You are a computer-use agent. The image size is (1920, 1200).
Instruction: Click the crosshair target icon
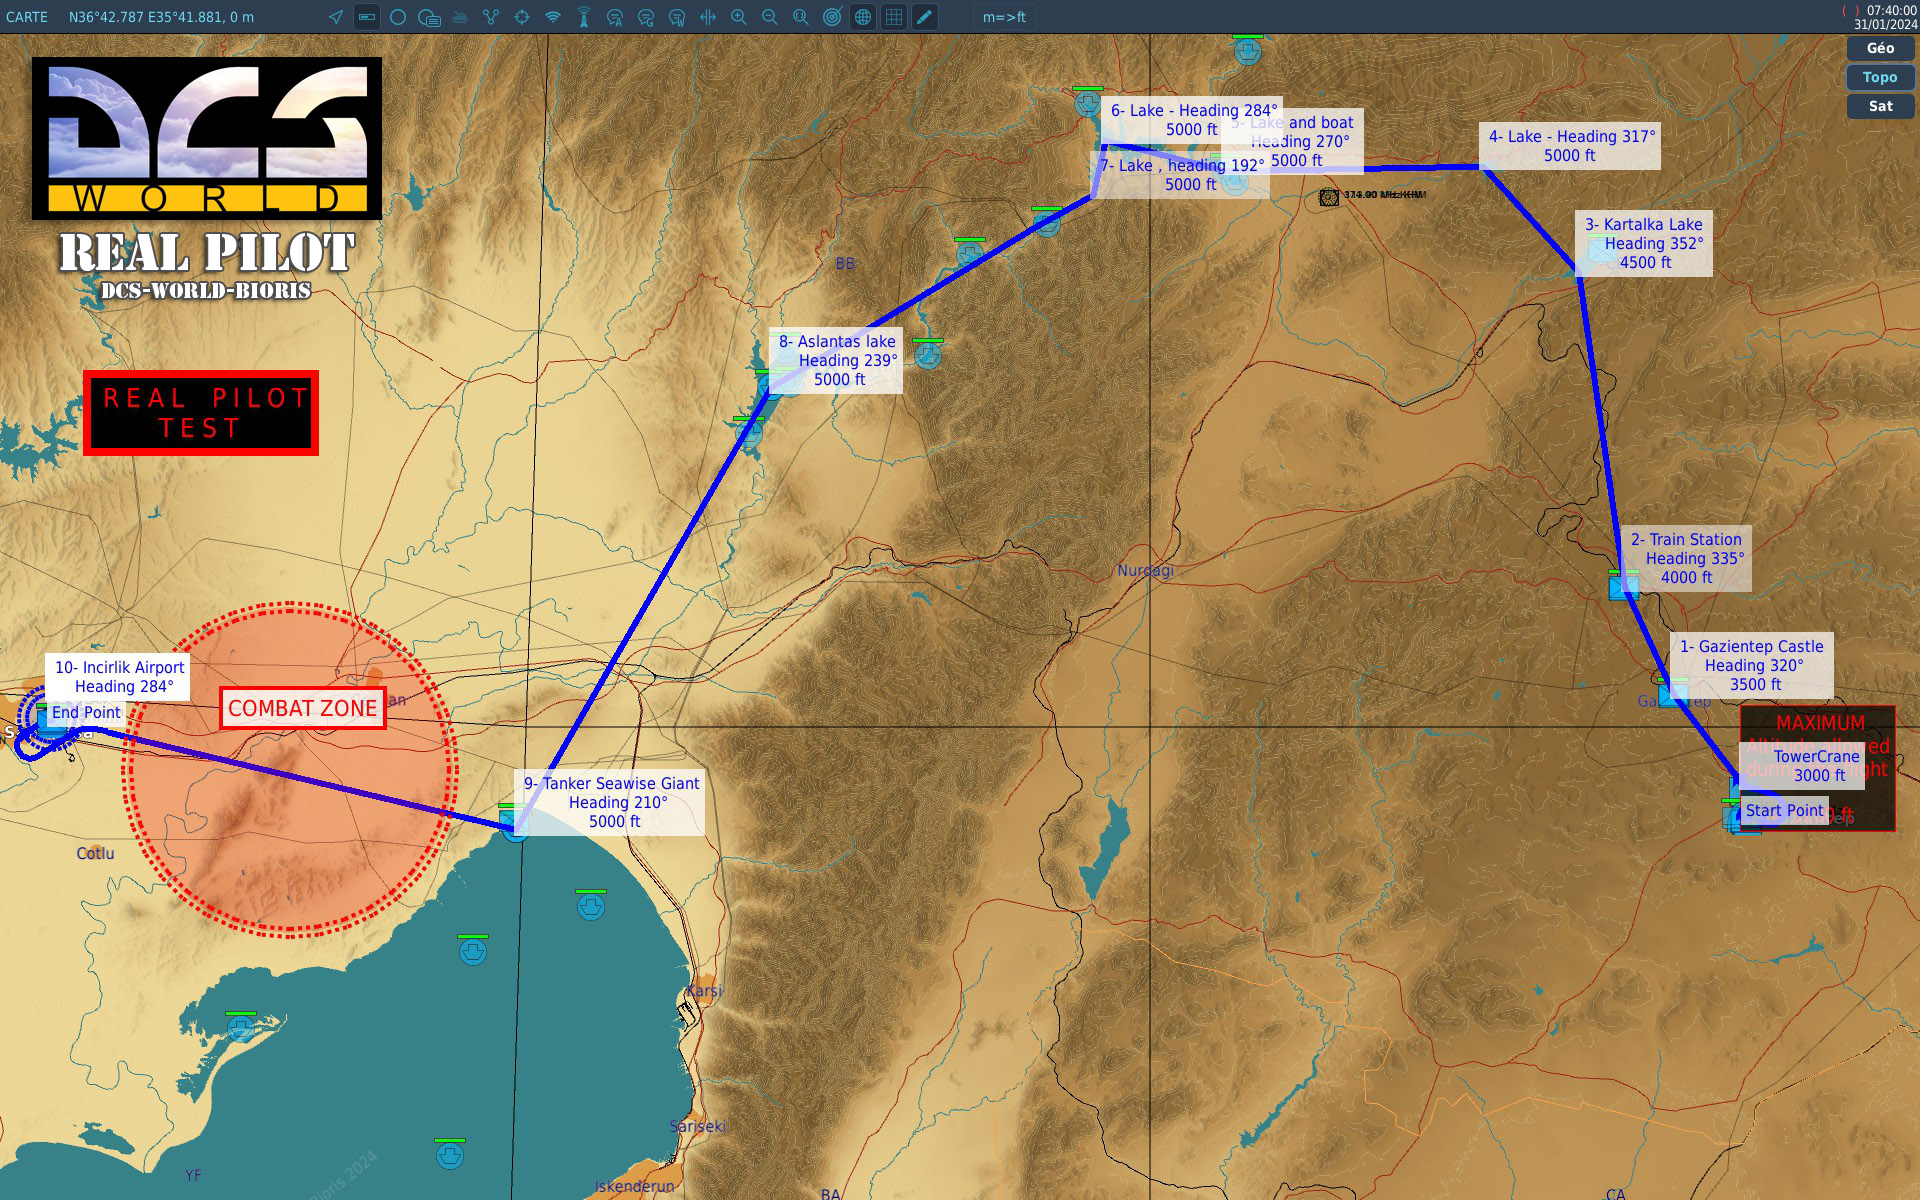pos(522,17)
